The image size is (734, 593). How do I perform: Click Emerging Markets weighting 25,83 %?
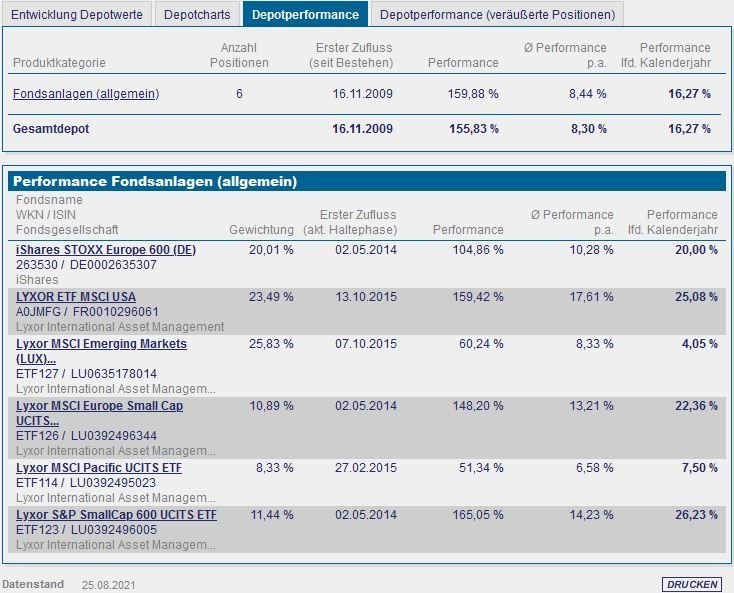271,344
